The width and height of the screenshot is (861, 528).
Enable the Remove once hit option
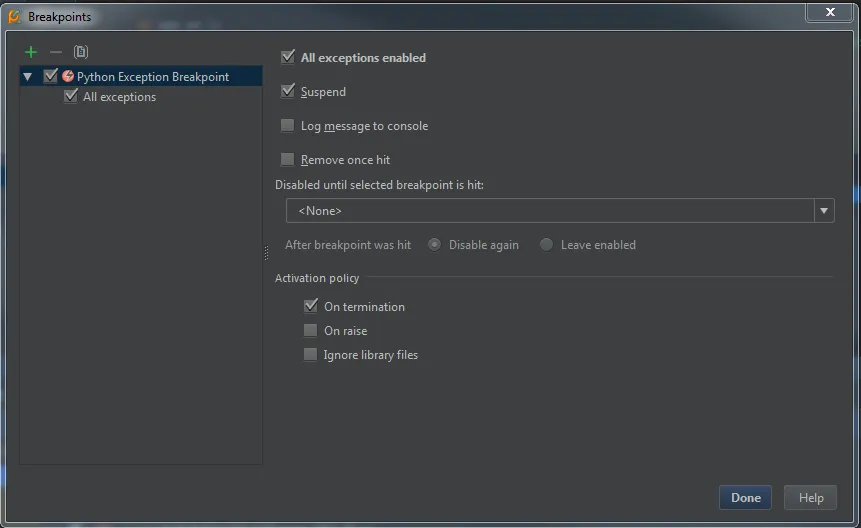288,160
